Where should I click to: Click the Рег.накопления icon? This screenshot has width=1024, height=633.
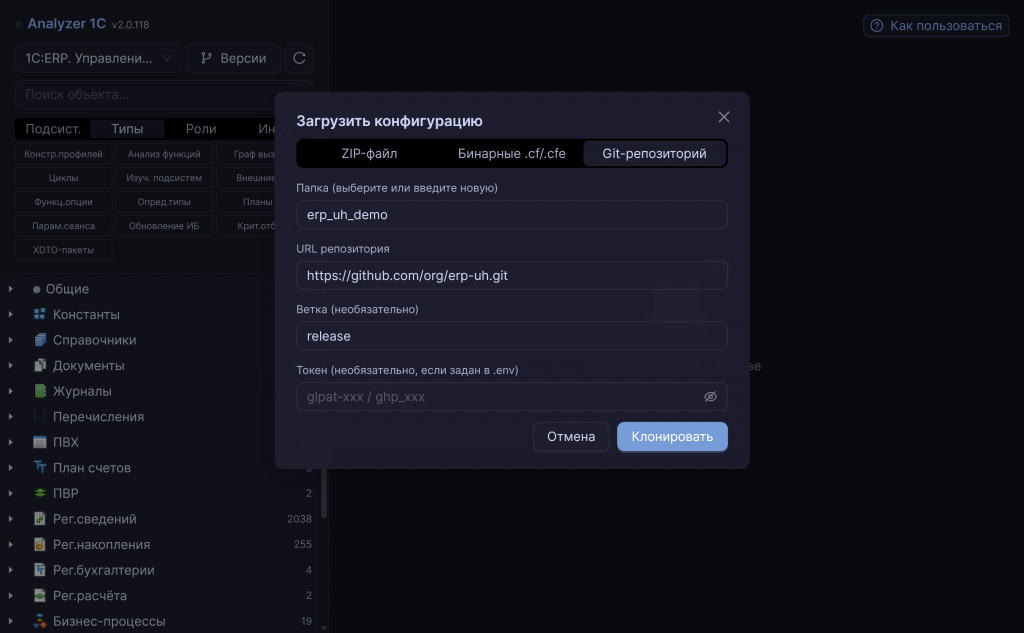coord(40,544)
